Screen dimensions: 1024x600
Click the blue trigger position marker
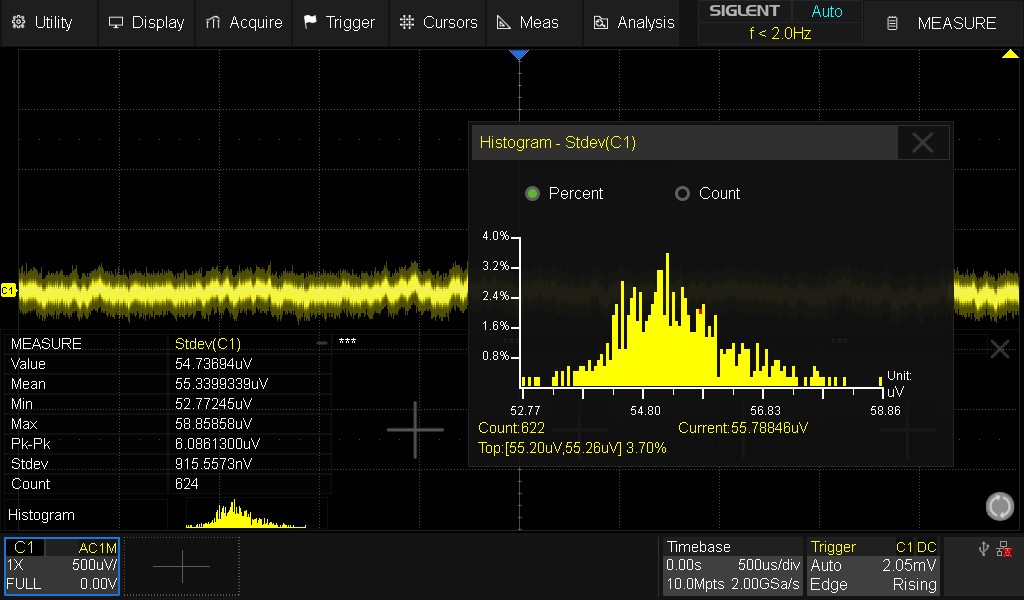(x=518, y=55)
